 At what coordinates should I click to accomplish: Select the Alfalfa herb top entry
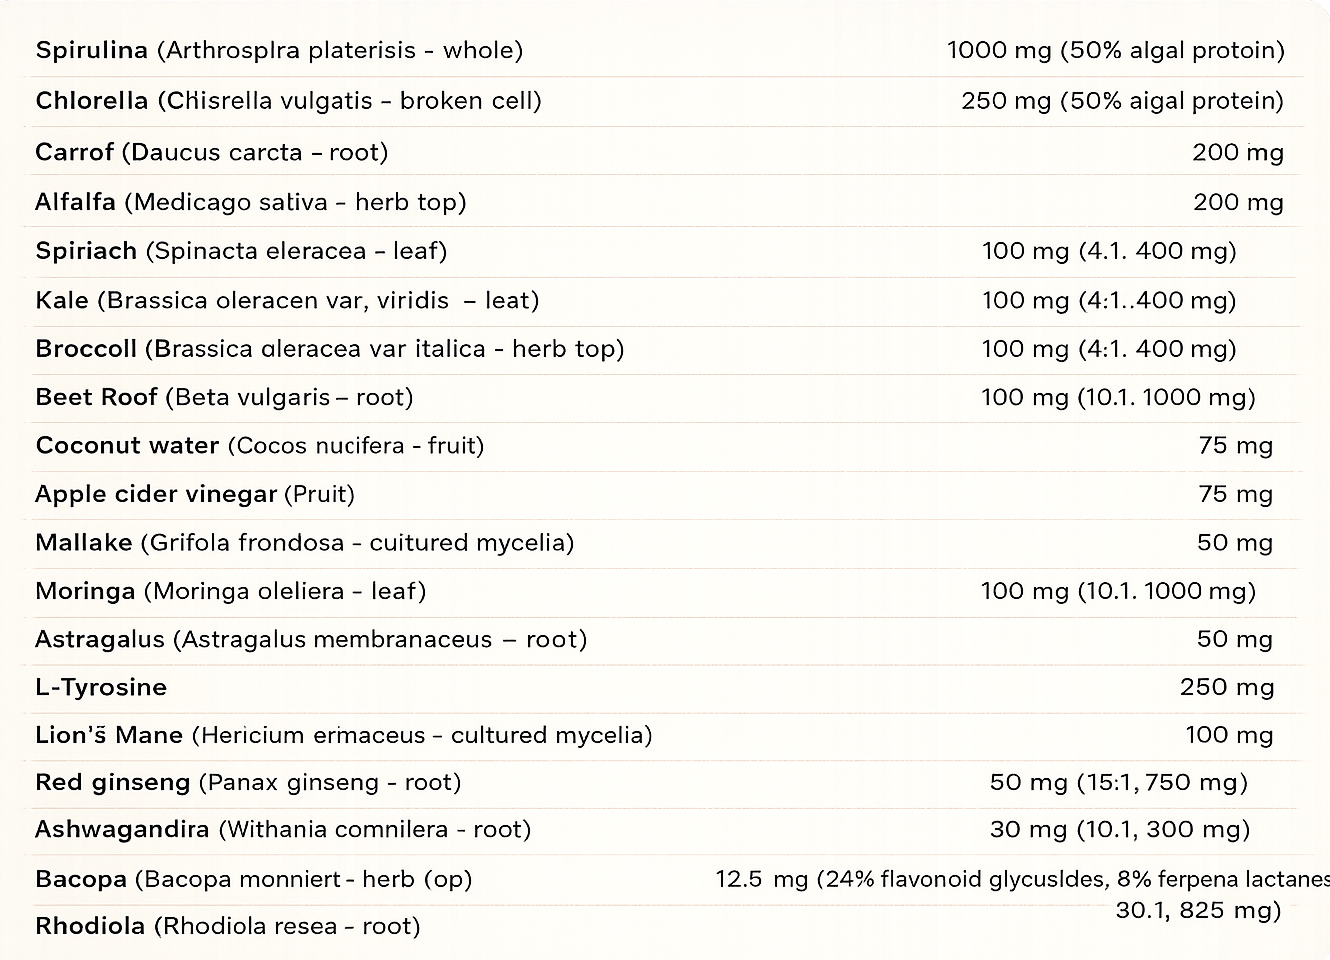click(251, 202)
